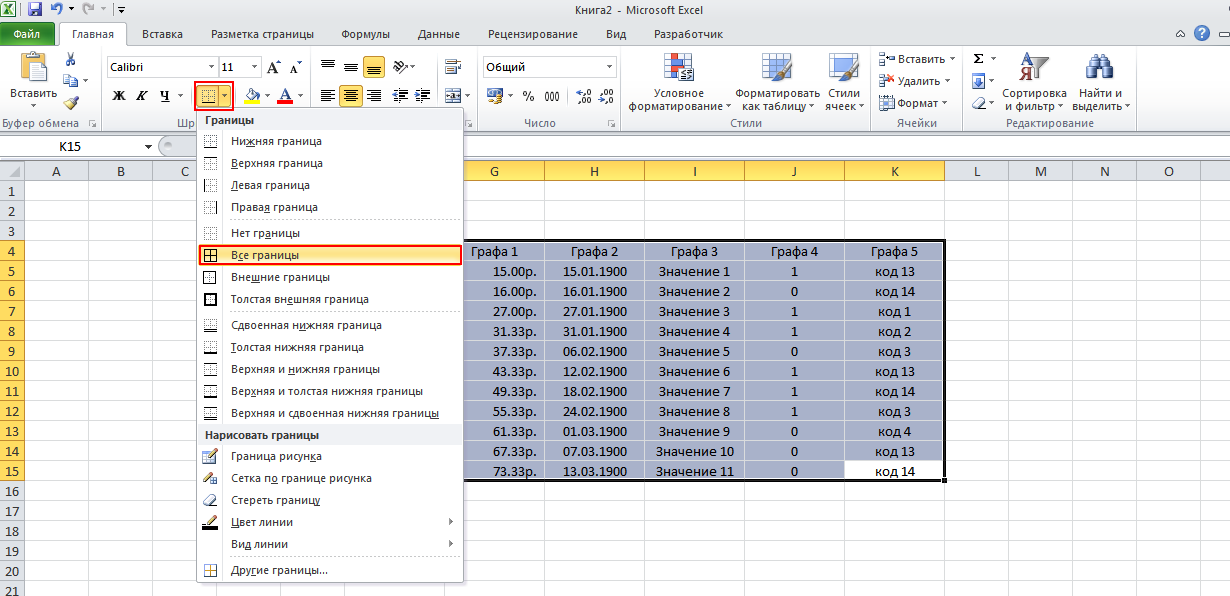Viewport: 1230px width, 596px height.
Task: Undo the last action
Action: point(58,10)
